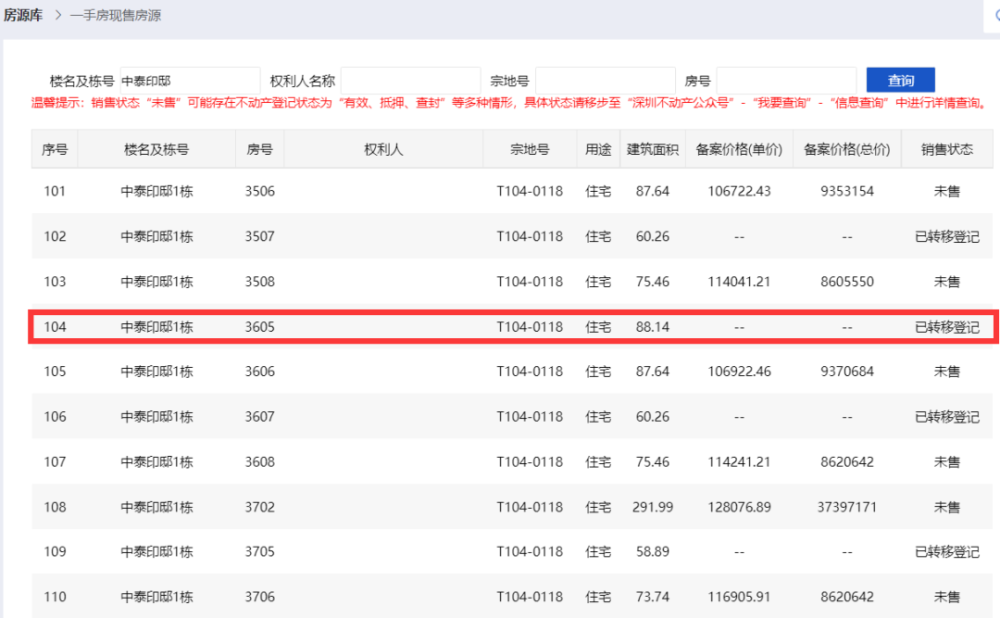Open the 房源库 breadcrumb link

pos(23,15)
